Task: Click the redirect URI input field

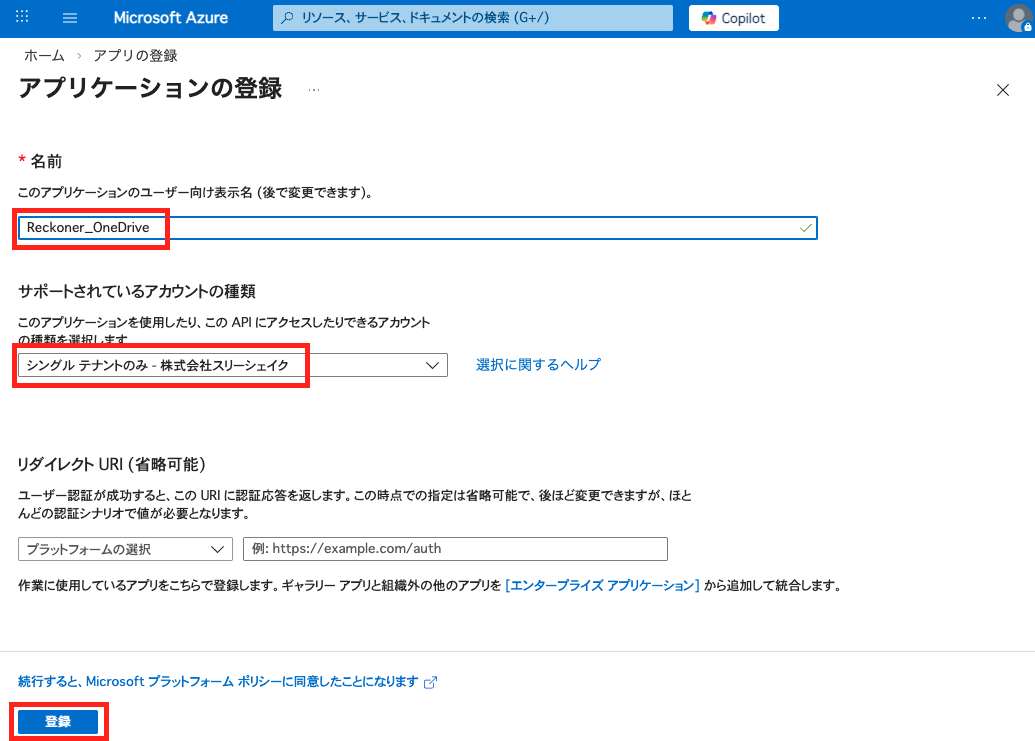Action: (x=455, y=549)
